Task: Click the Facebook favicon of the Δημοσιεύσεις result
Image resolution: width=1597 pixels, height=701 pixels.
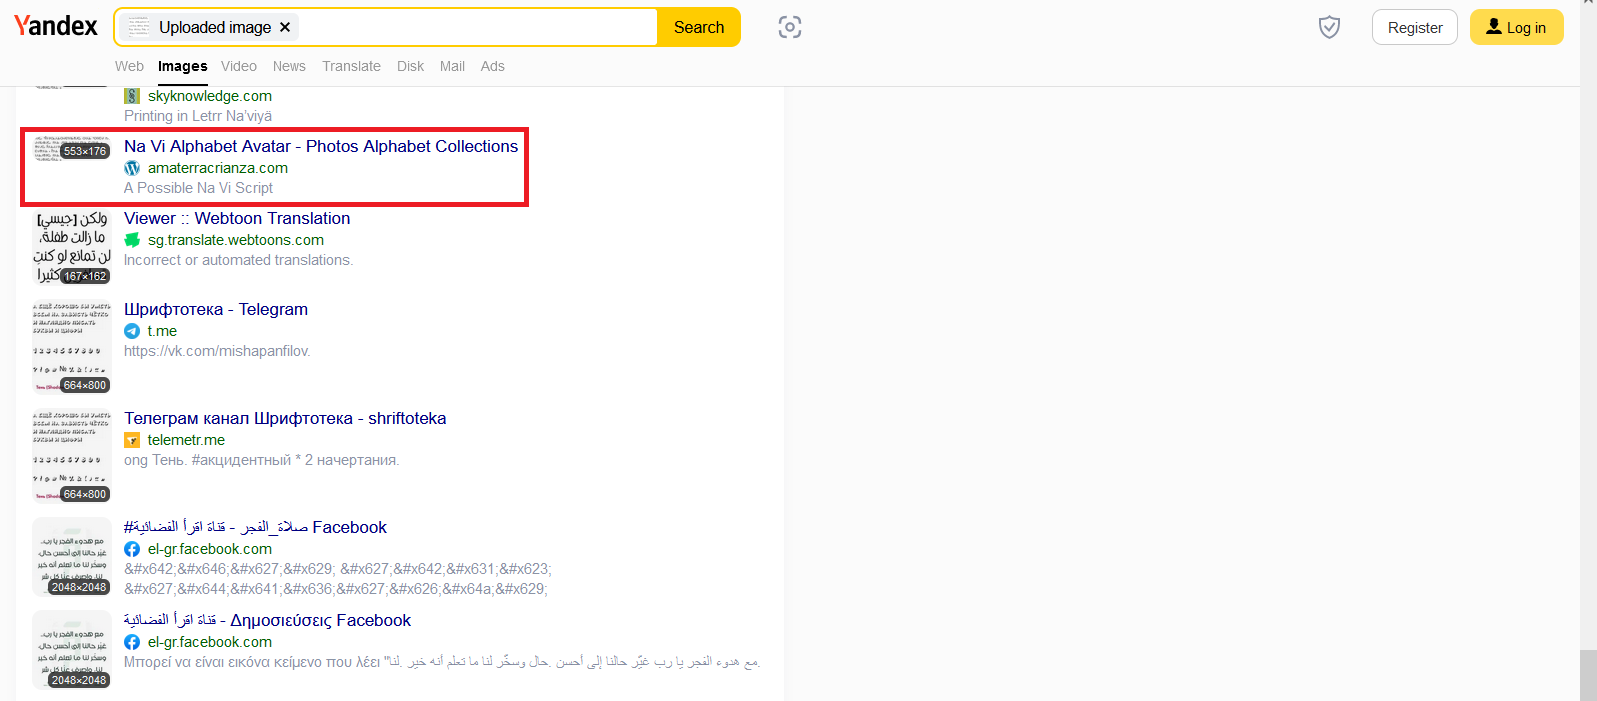Action: coord(132,642)
